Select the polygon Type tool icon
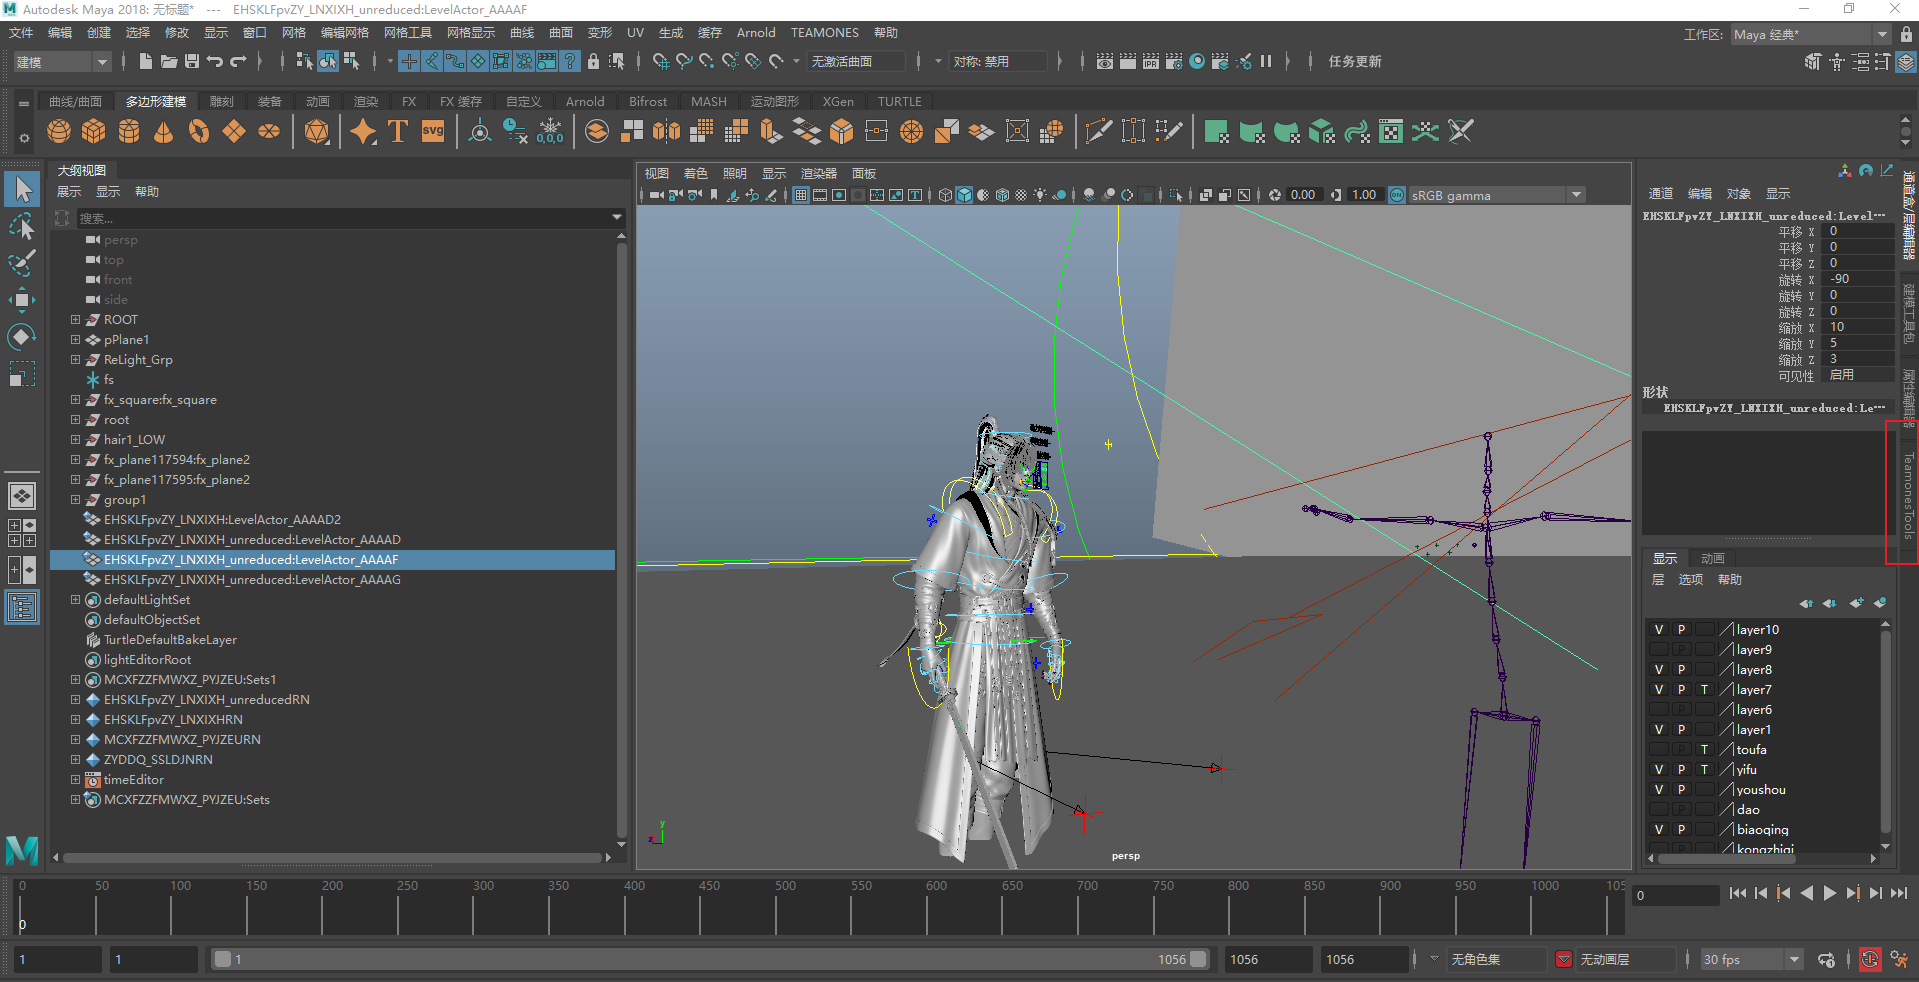 coord(398,132)
